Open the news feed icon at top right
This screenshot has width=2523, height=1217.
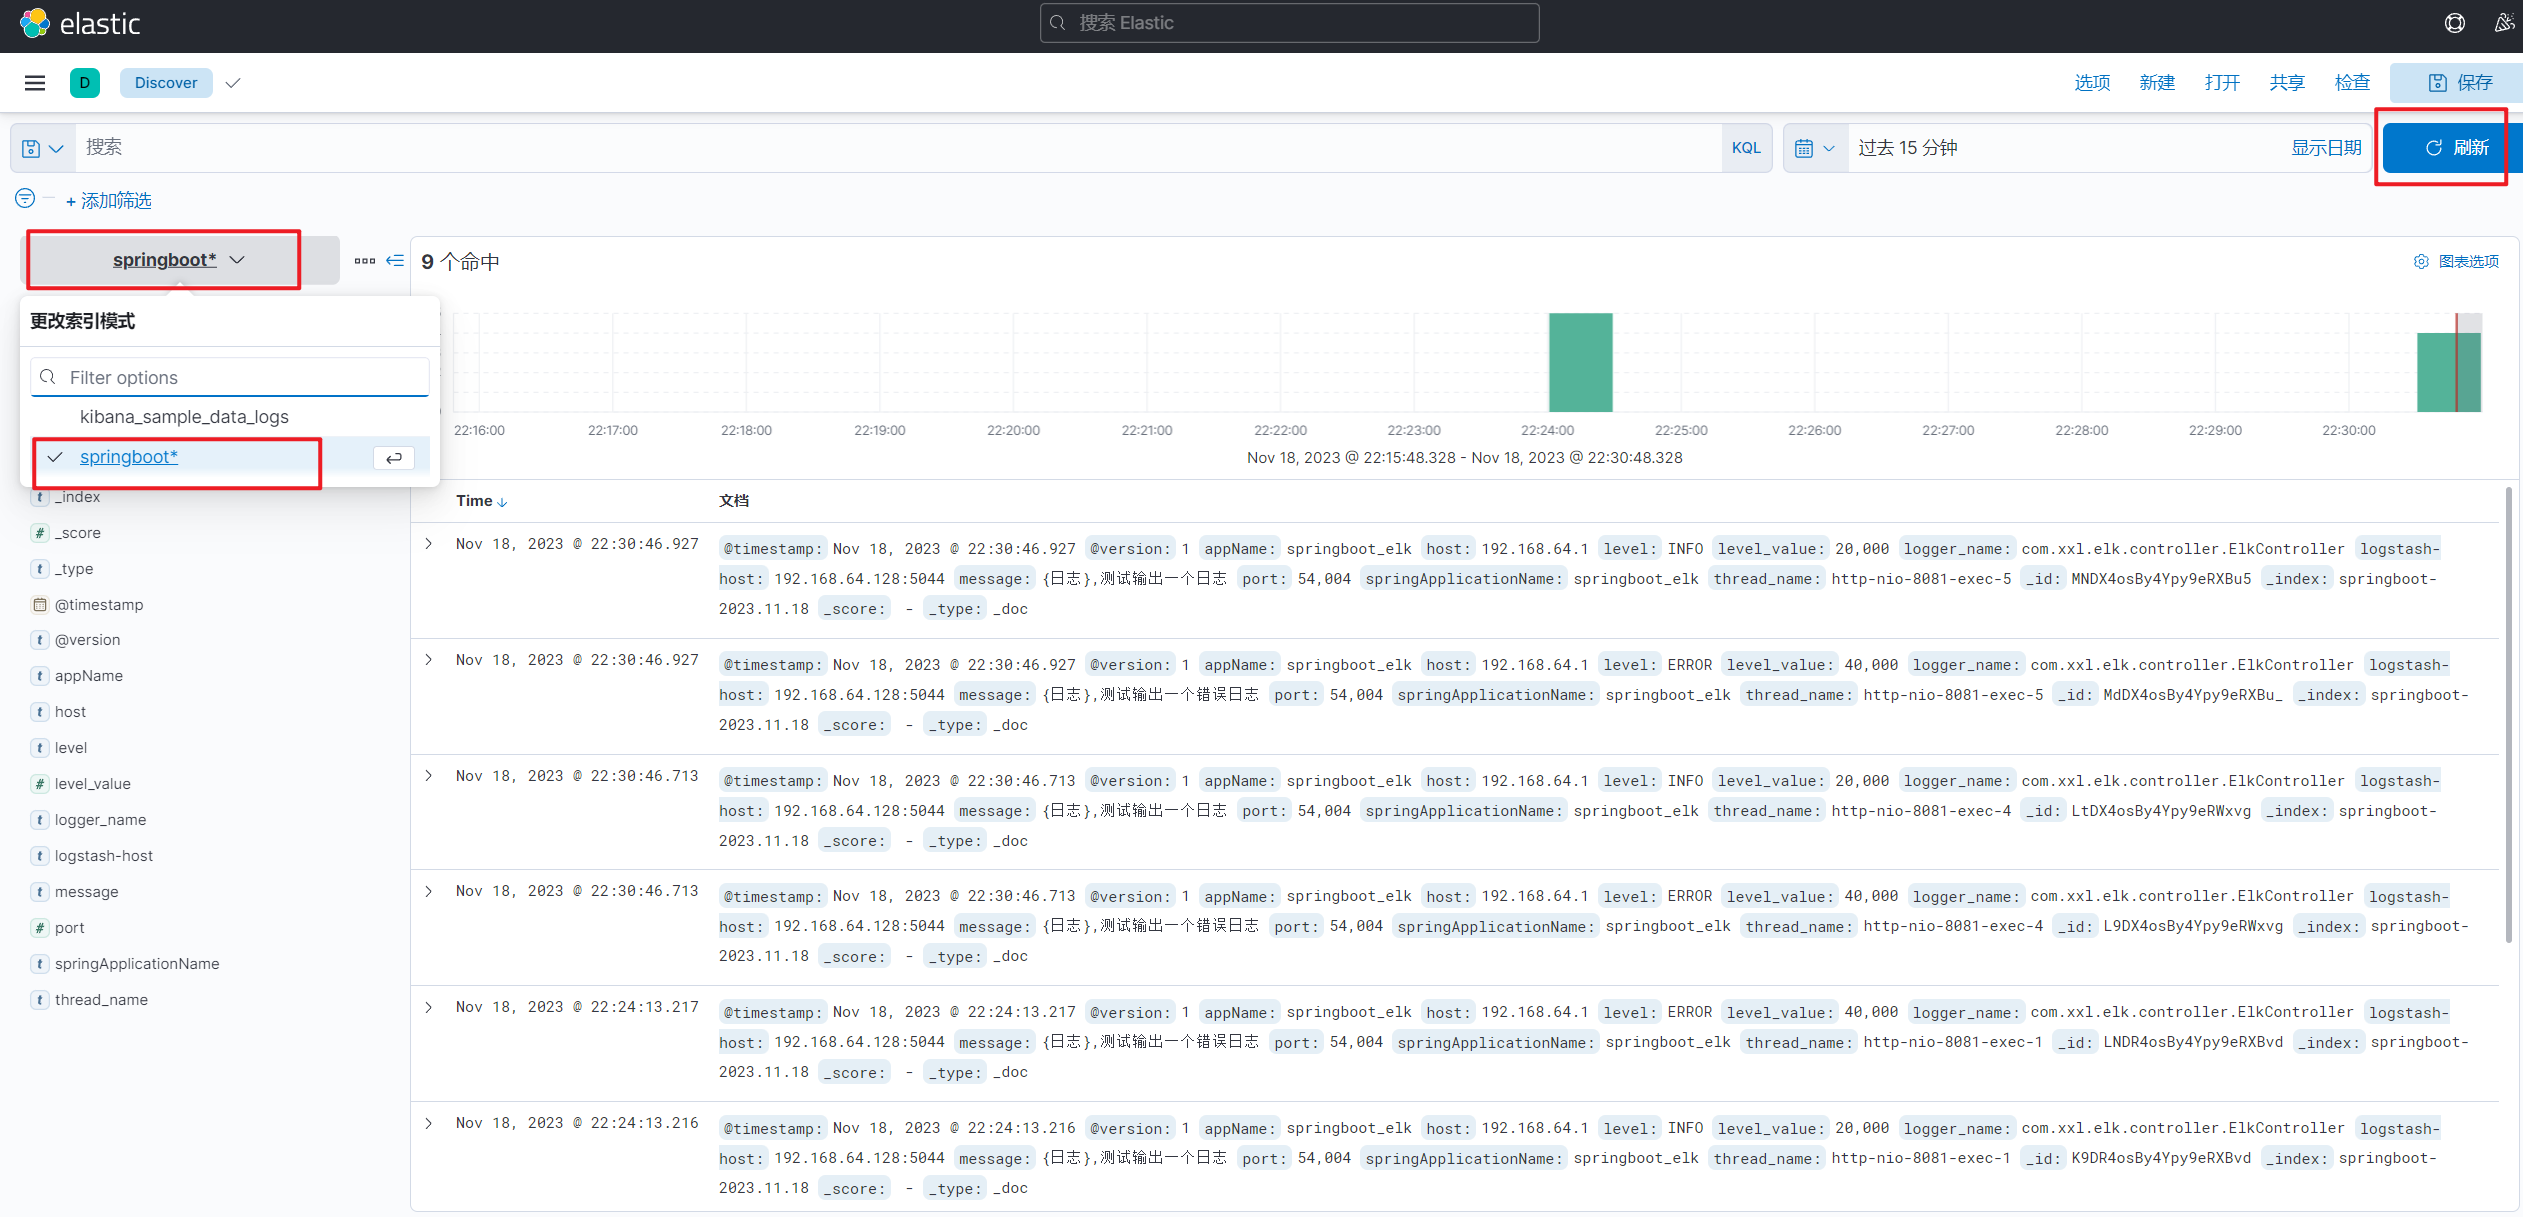click(x=2505, y=23)
